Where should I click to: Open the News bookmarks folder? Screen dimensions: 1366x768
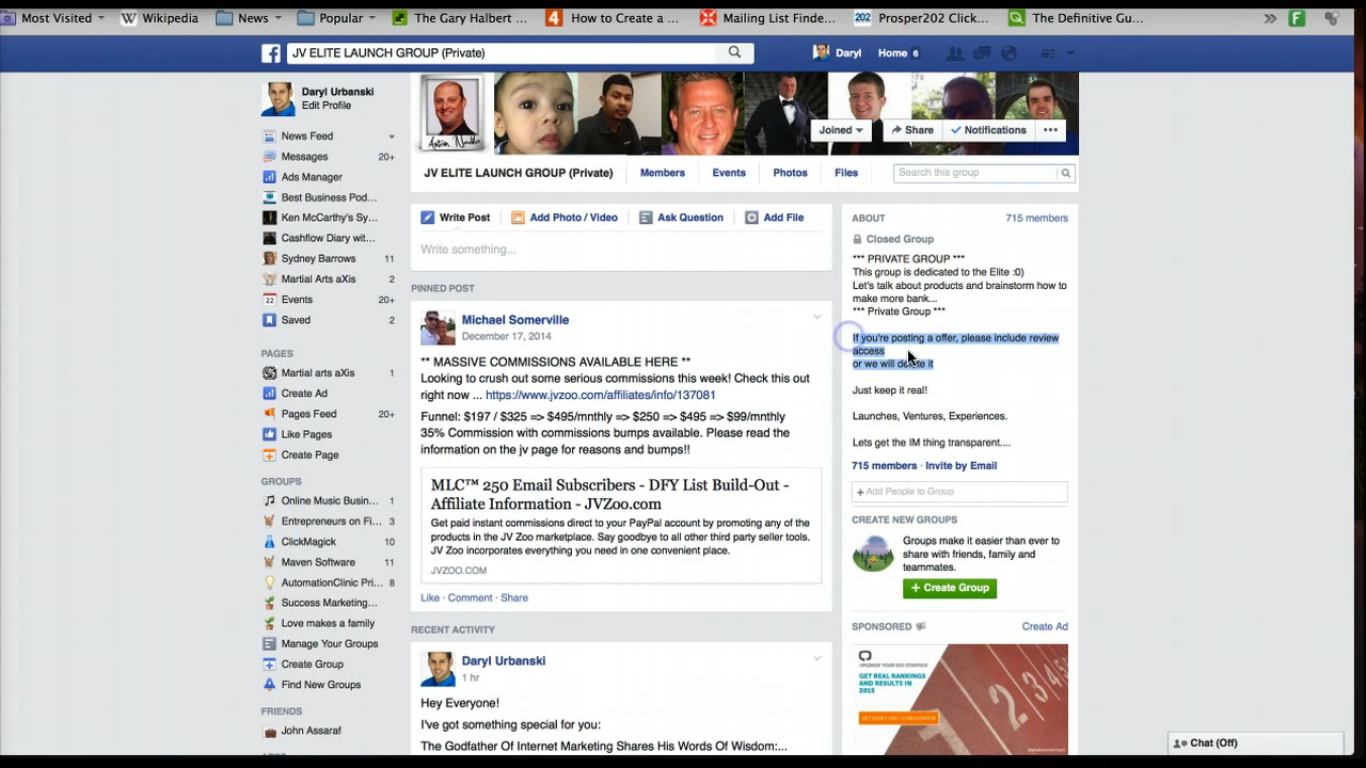coord(249,18)
